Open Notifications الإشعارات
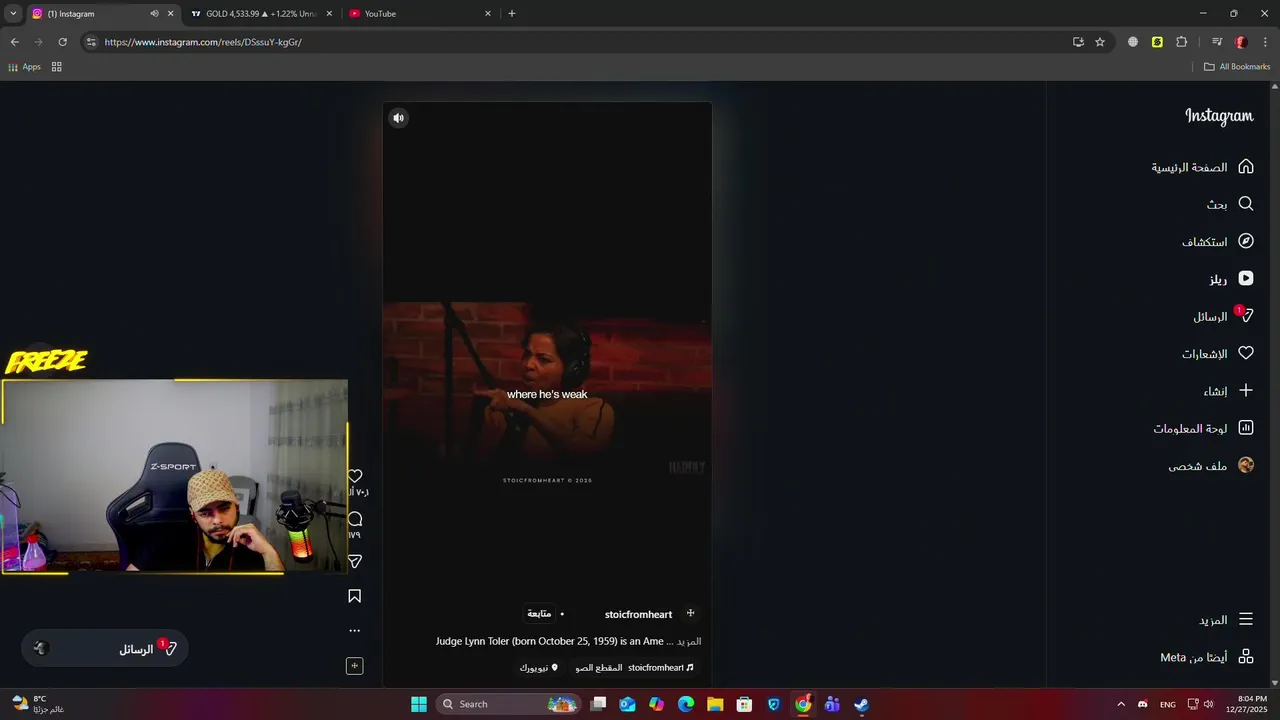The image size is (1280, 720). coord(1217,354)
